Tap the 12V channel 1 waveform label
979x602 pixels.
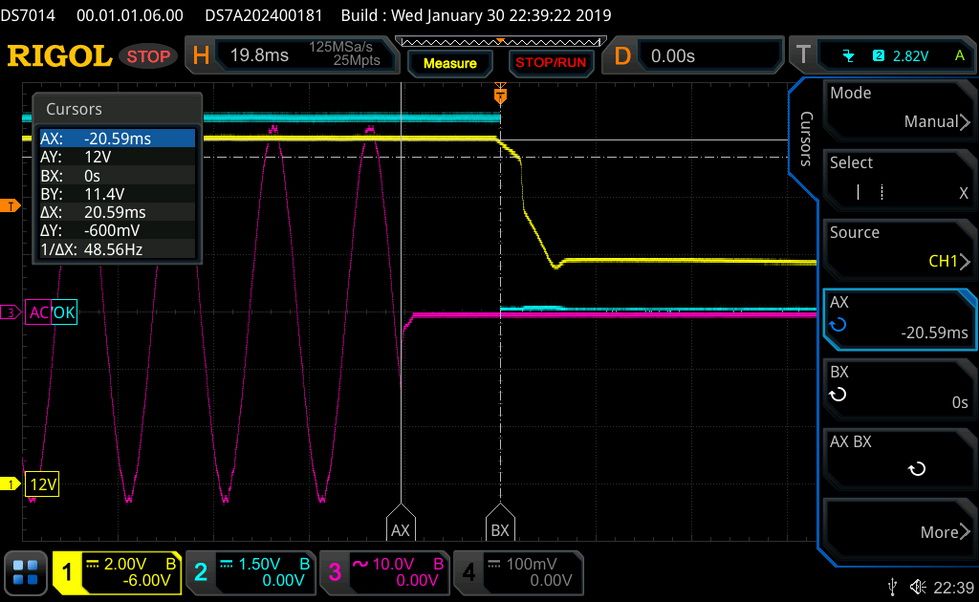pos(42,484)
